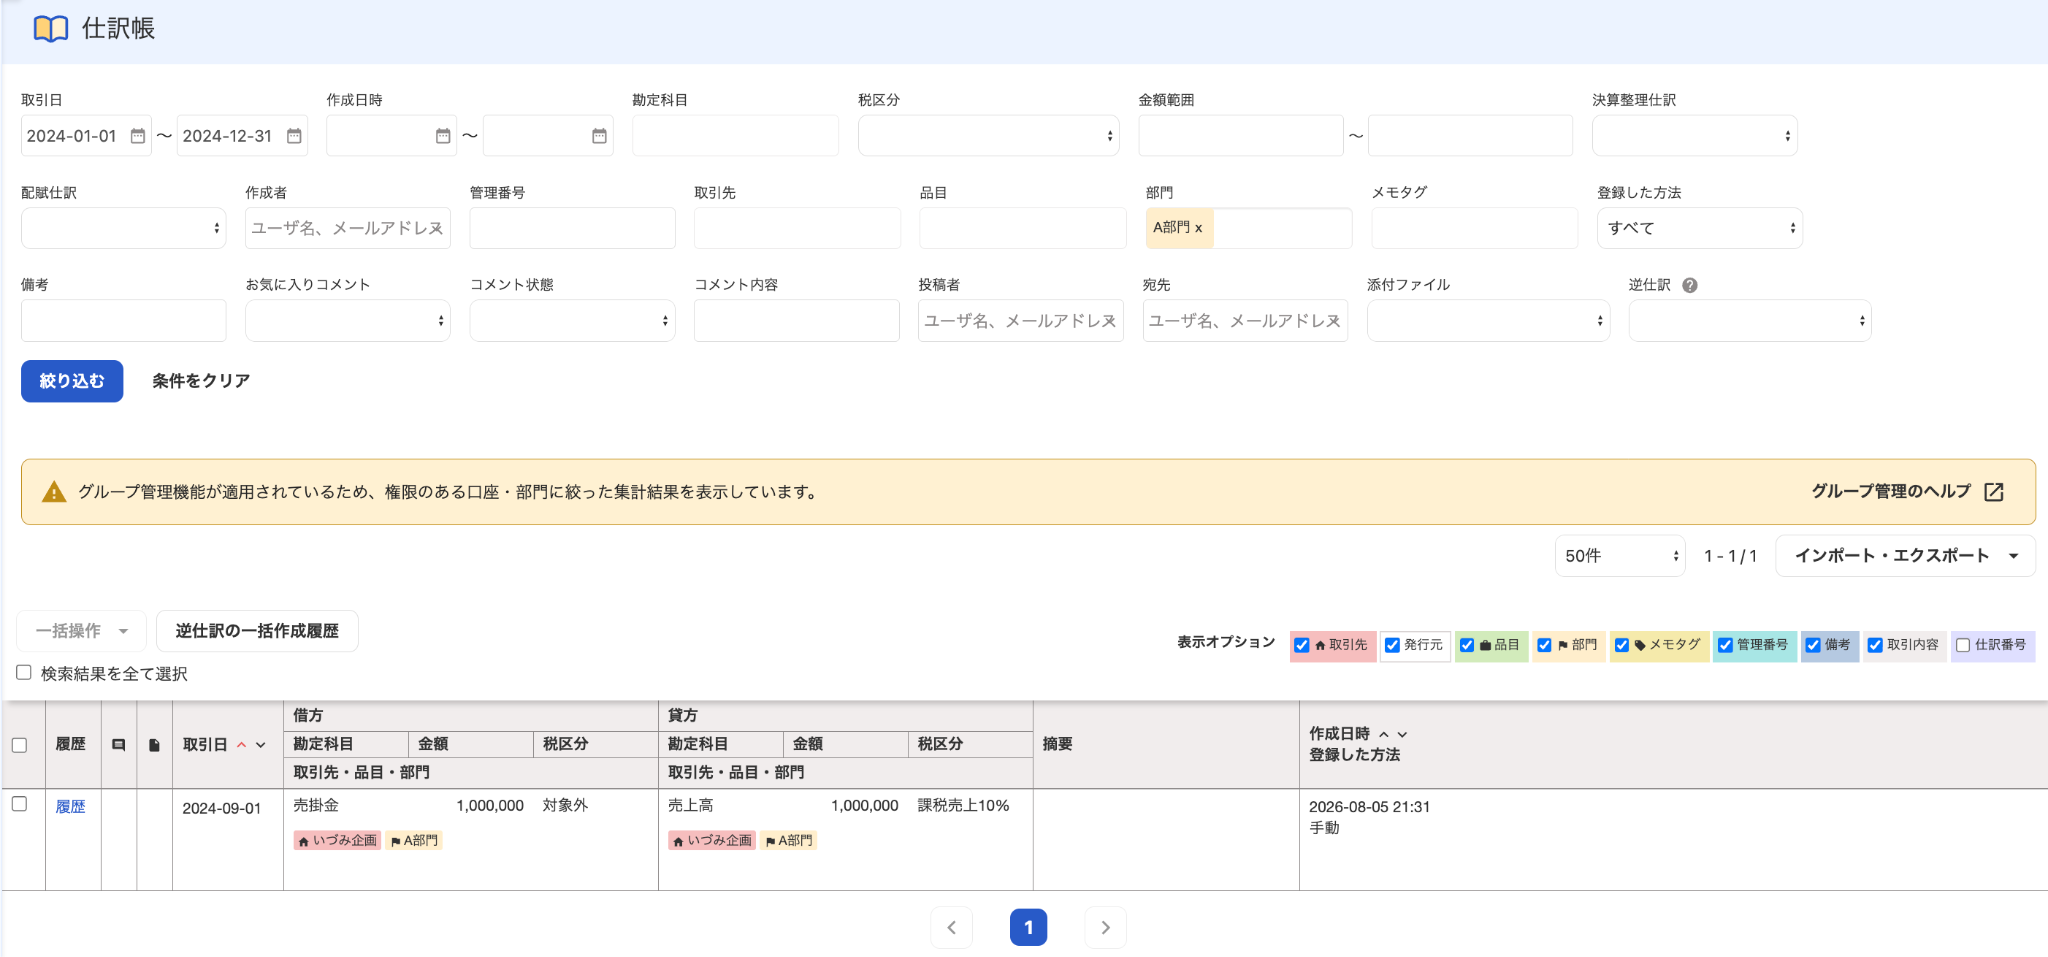Click the 絞り込む filter button
Viewport: 2048px width, 957px height.
pyautogui.click(x=72, y=381)
